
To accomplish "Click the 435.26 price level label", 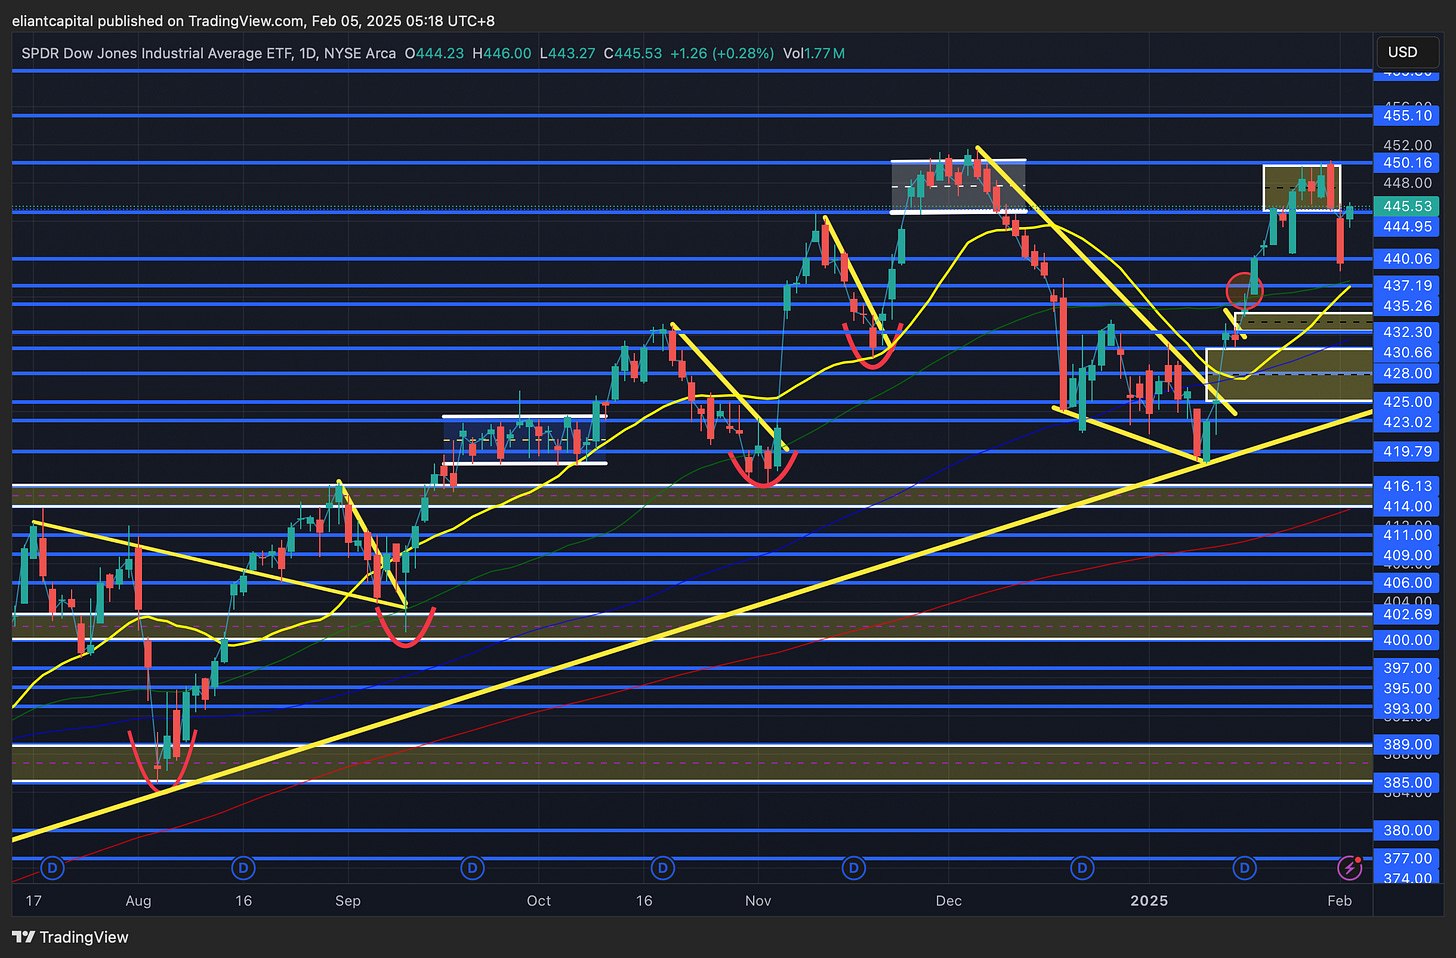I will coord(1407,306).
